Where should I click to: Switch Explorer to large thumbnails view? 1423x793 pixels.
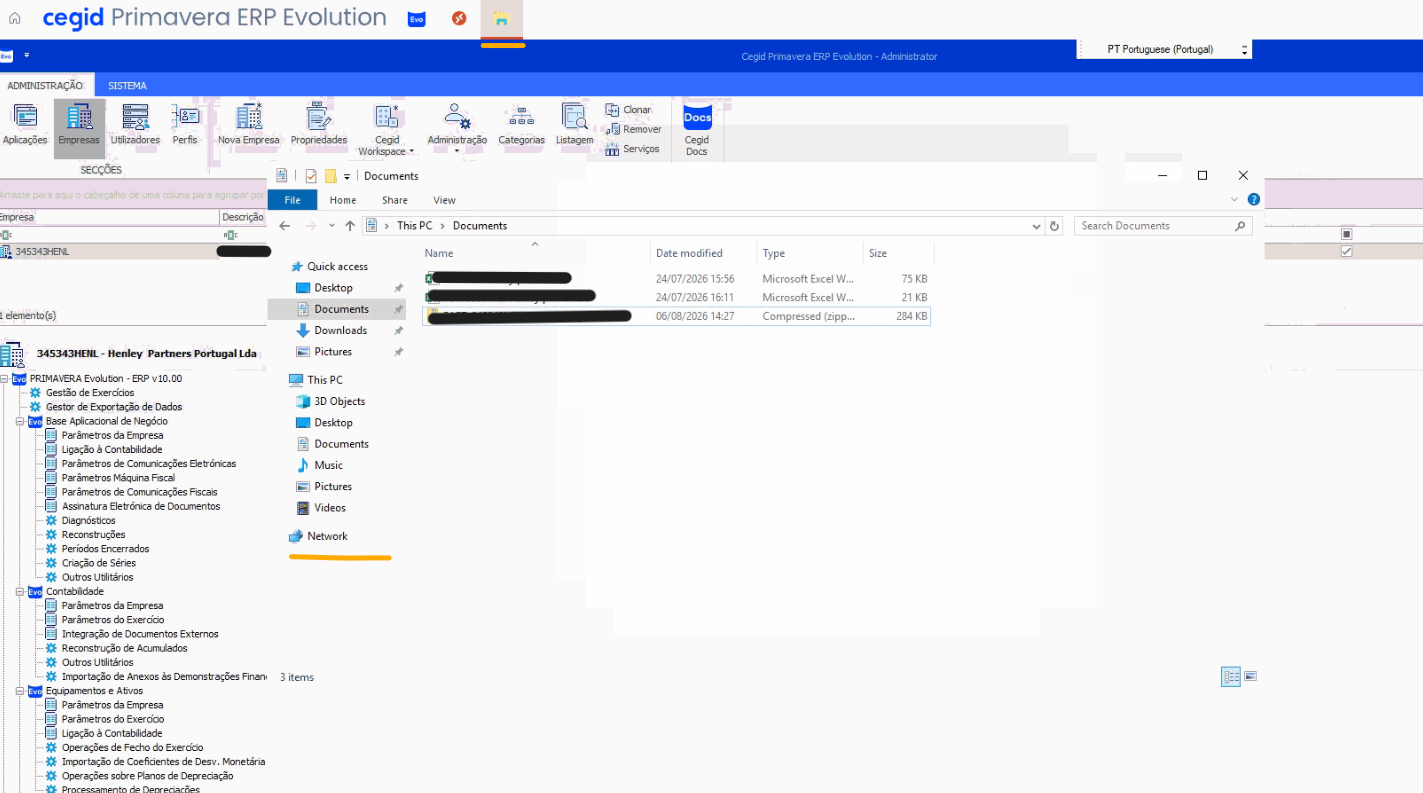point(1250,677)
